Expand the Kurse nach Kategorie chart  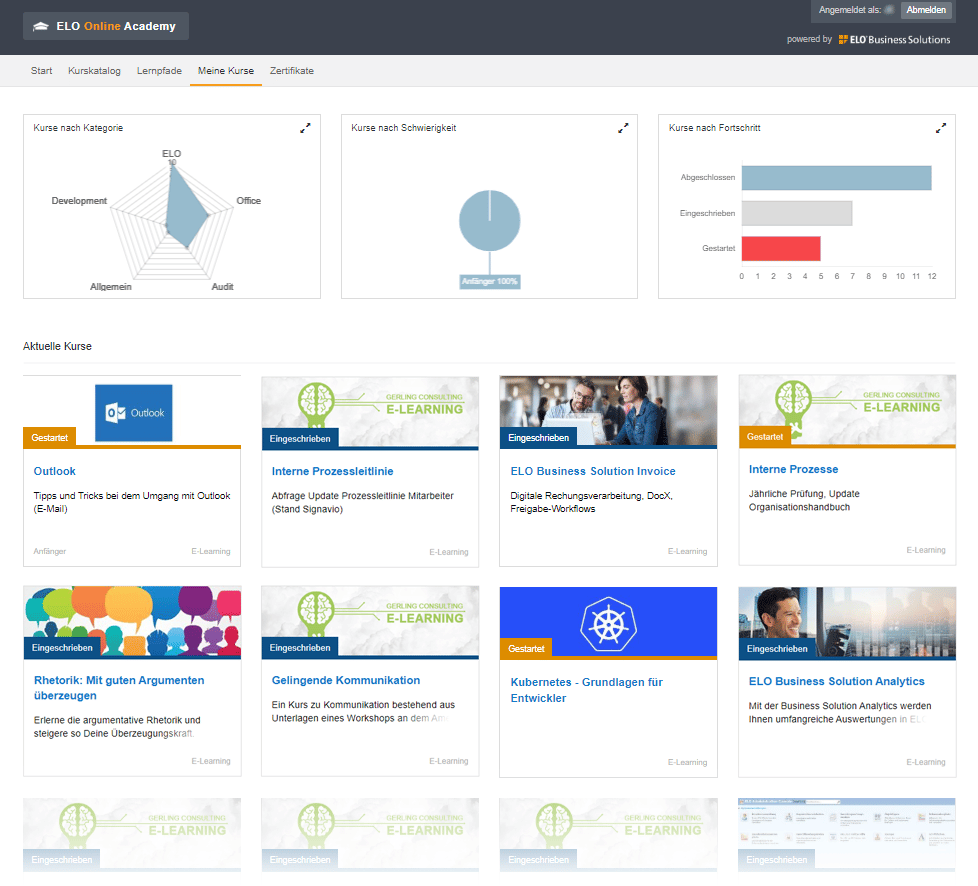click(305, 128)
